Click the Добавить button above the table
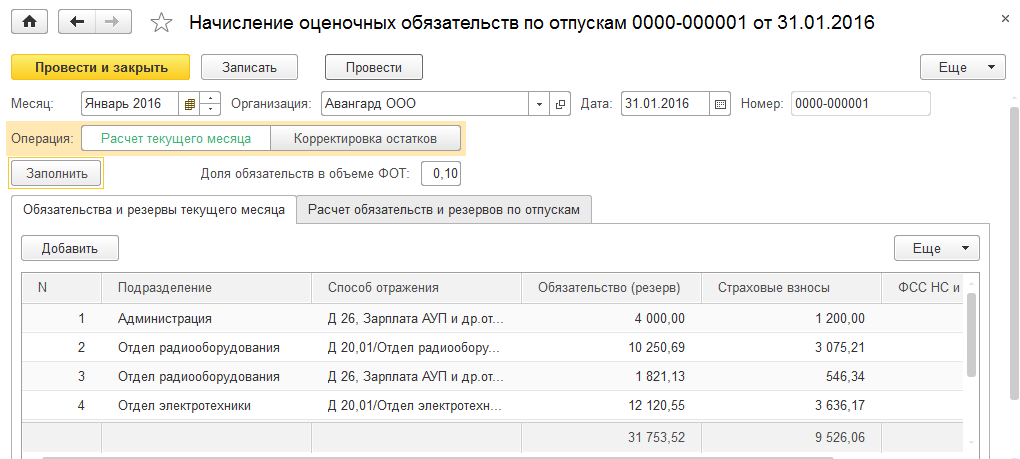The height and width of the screenshot is (459, 1020). tap(70, 248)
